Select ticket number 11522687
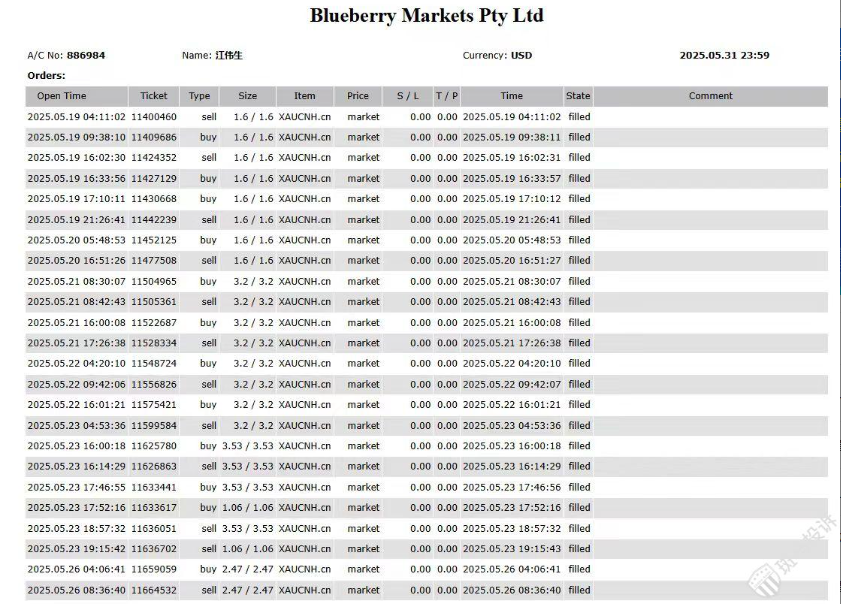 [154, 323]
